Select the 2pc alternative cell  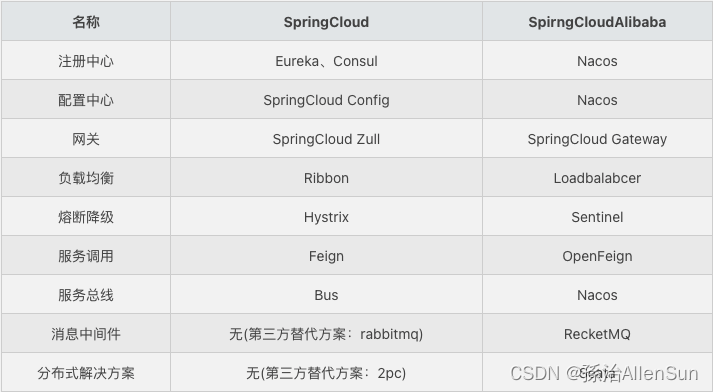point(326,373)
